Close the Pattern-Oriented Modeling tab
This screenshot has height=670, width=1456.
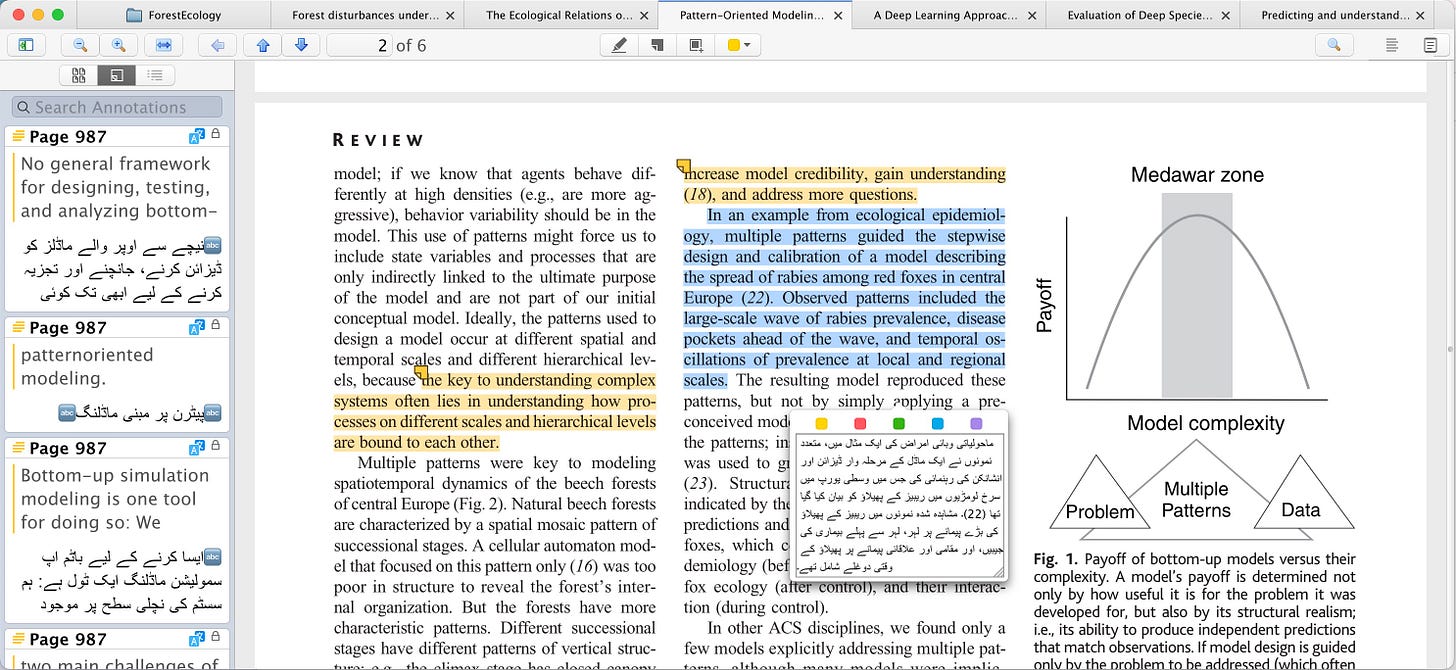click(838, 16)
